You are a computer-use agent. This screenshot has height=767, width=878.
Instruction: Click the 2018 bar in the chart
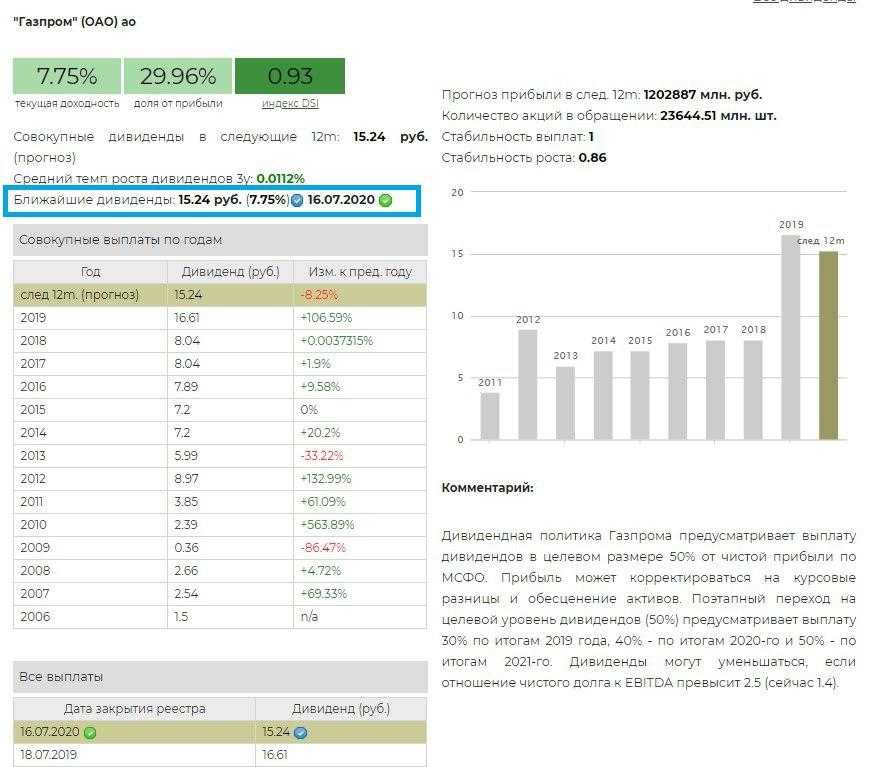(753, 390)
